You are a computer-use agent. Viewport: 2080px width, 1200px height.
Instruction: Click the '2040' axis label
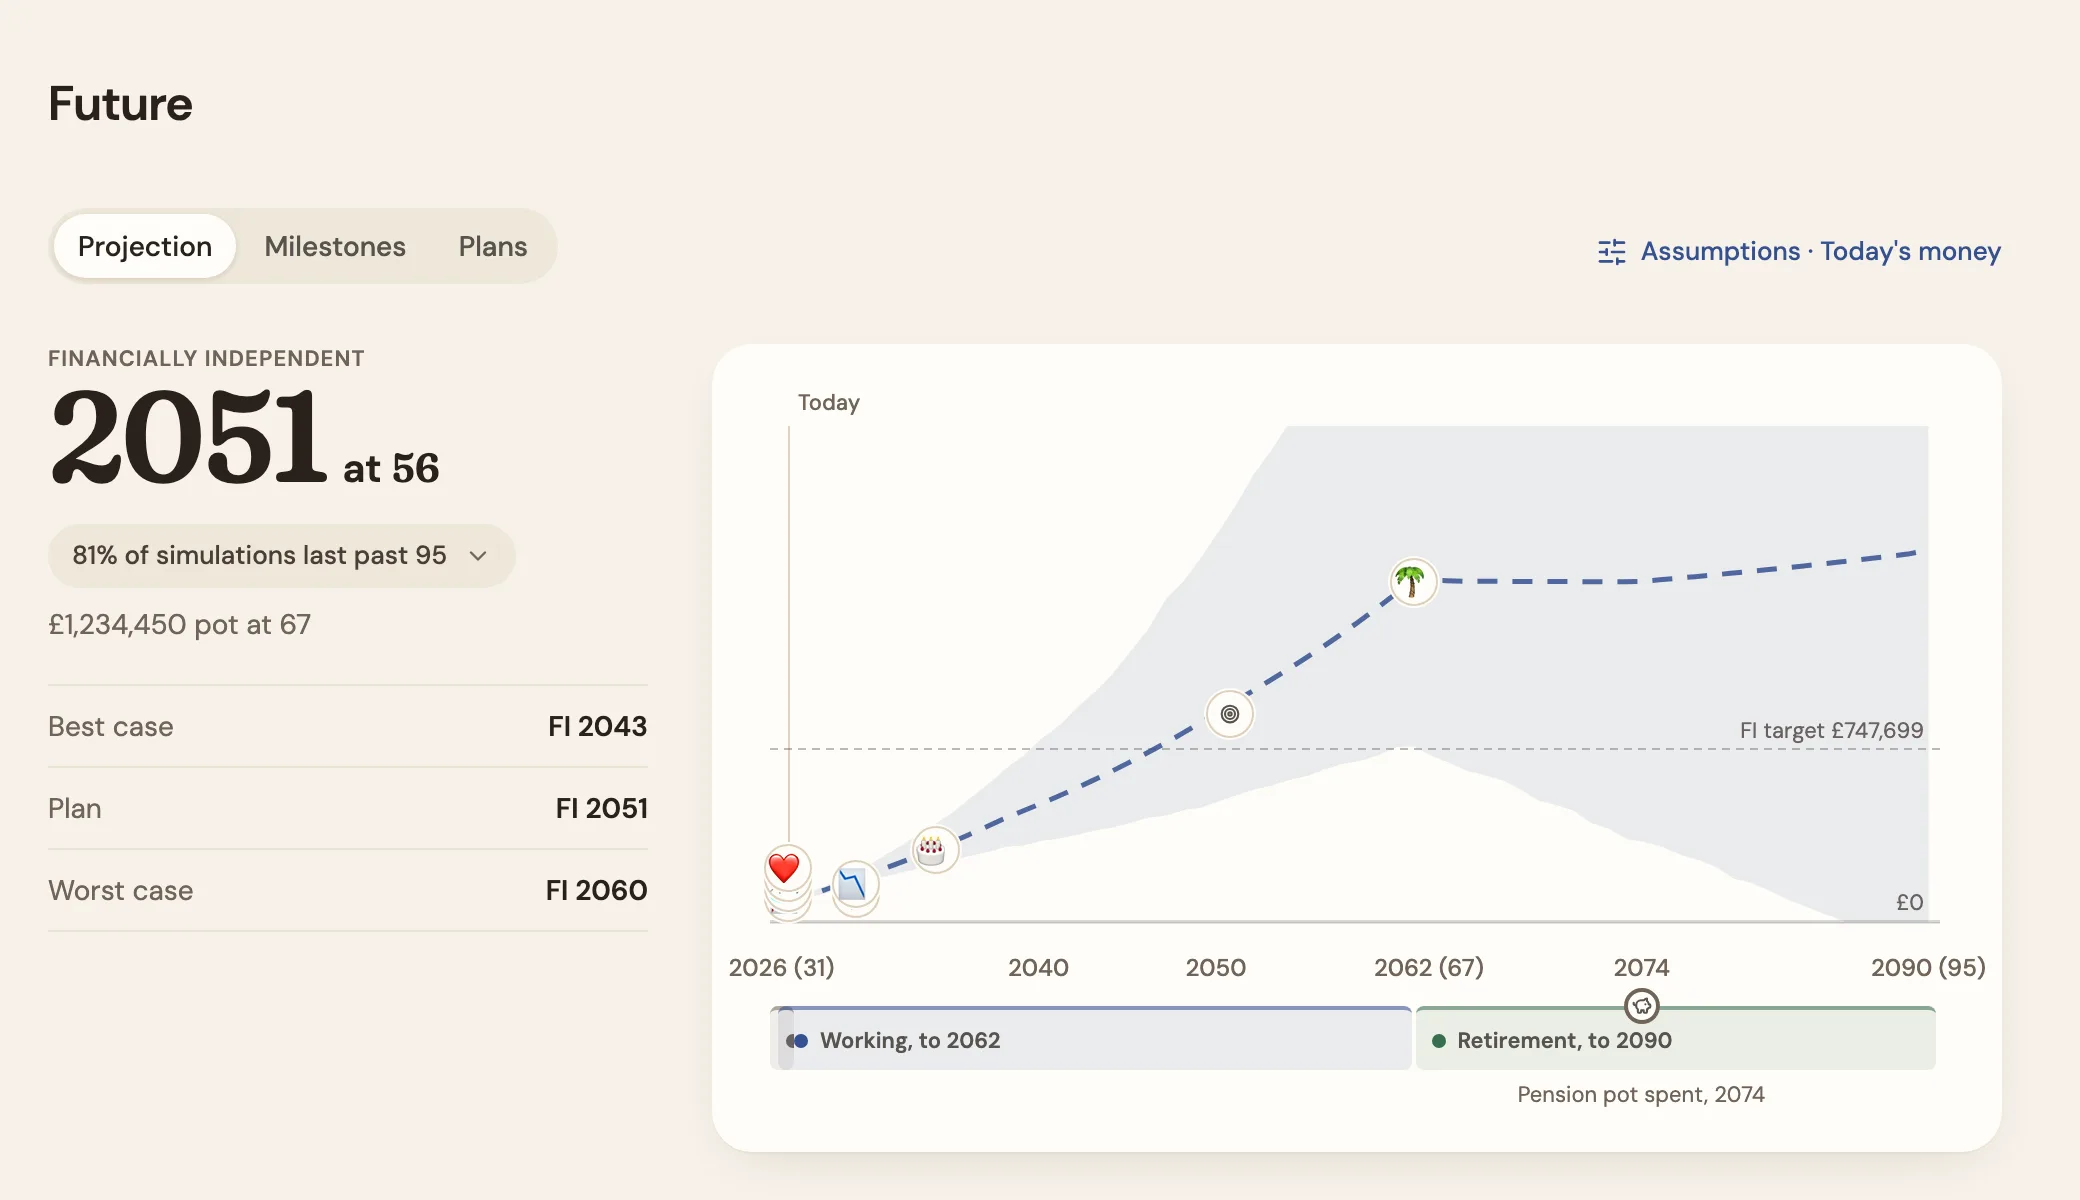click(1038, 967)
